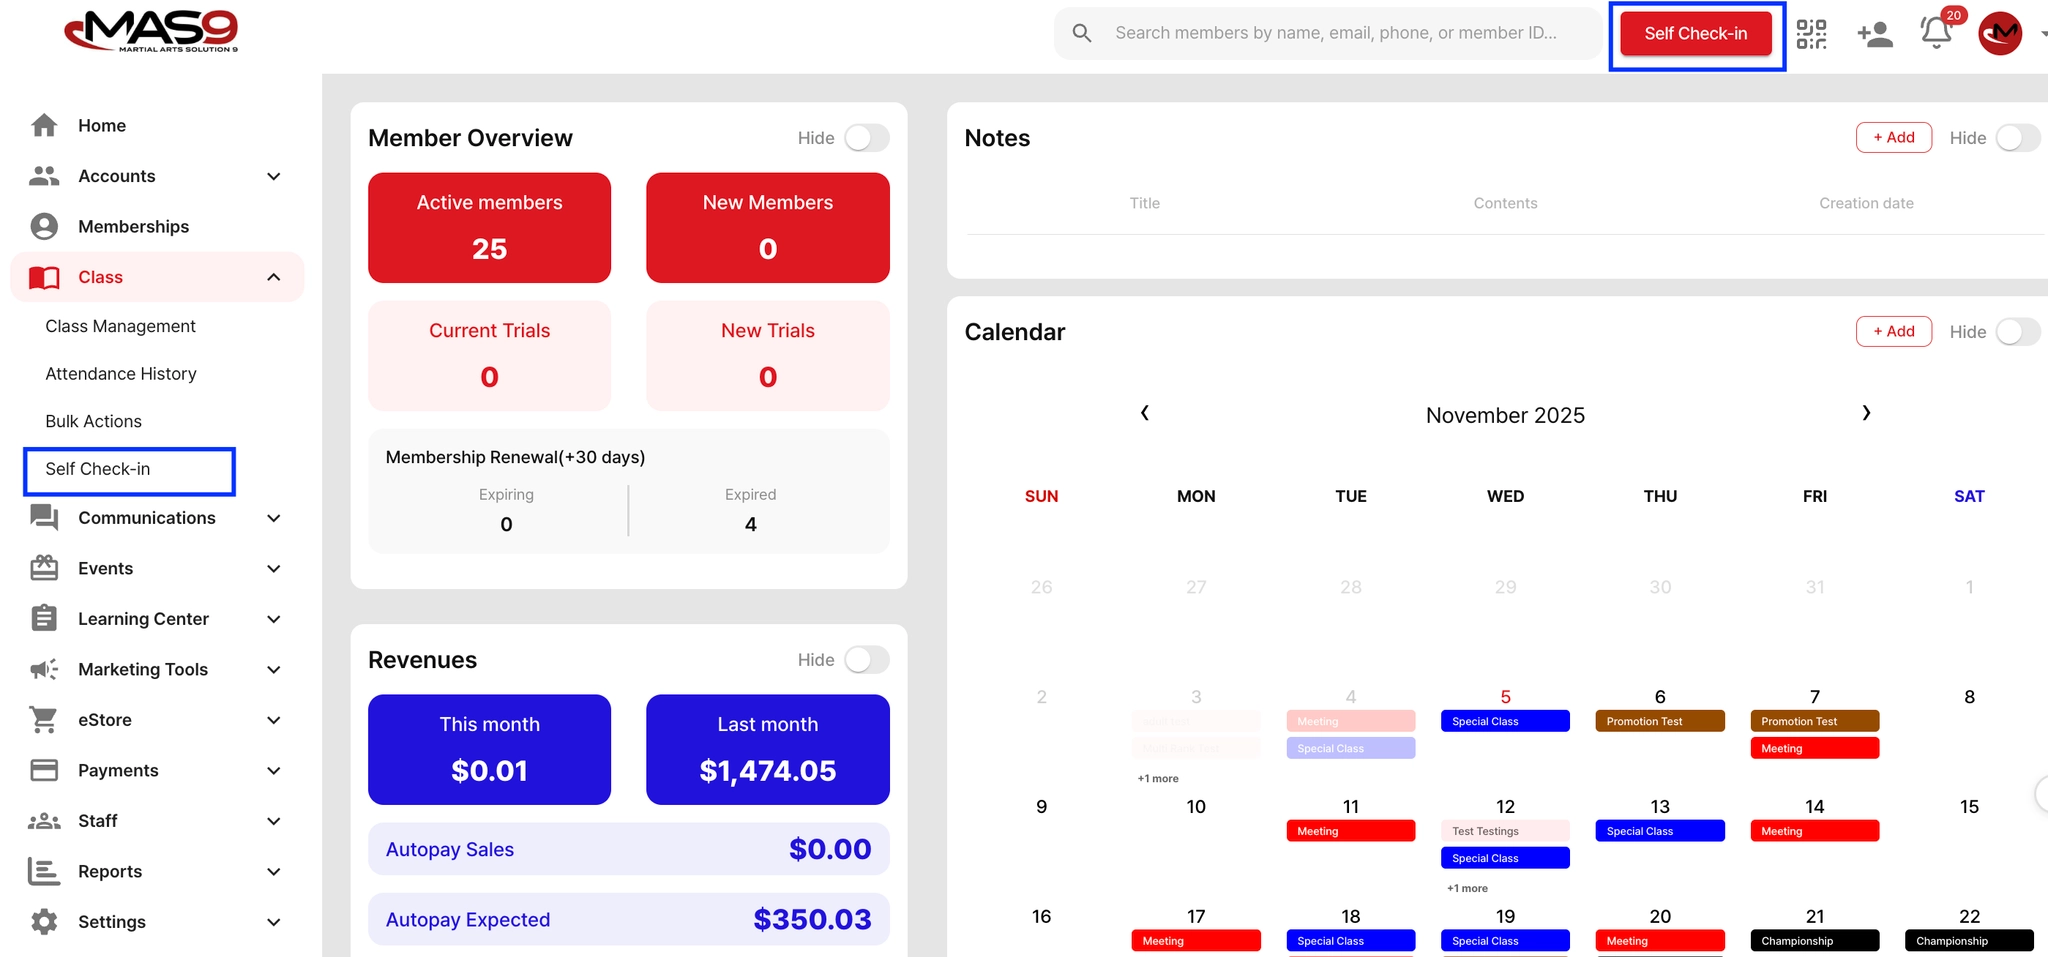The image size is (2048, 957).
Task: Click the member search field
Action: 1328,33
